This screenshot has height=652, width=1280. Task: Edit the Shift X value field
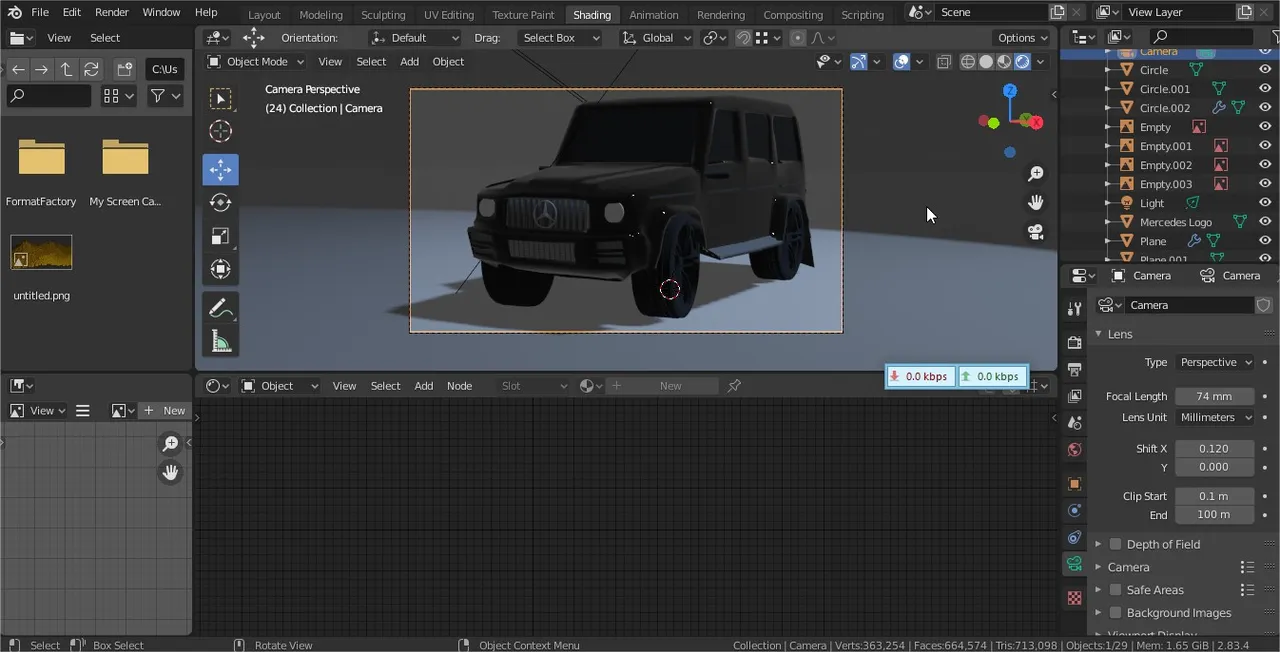pyautogui.click(x=1214, y=448)
